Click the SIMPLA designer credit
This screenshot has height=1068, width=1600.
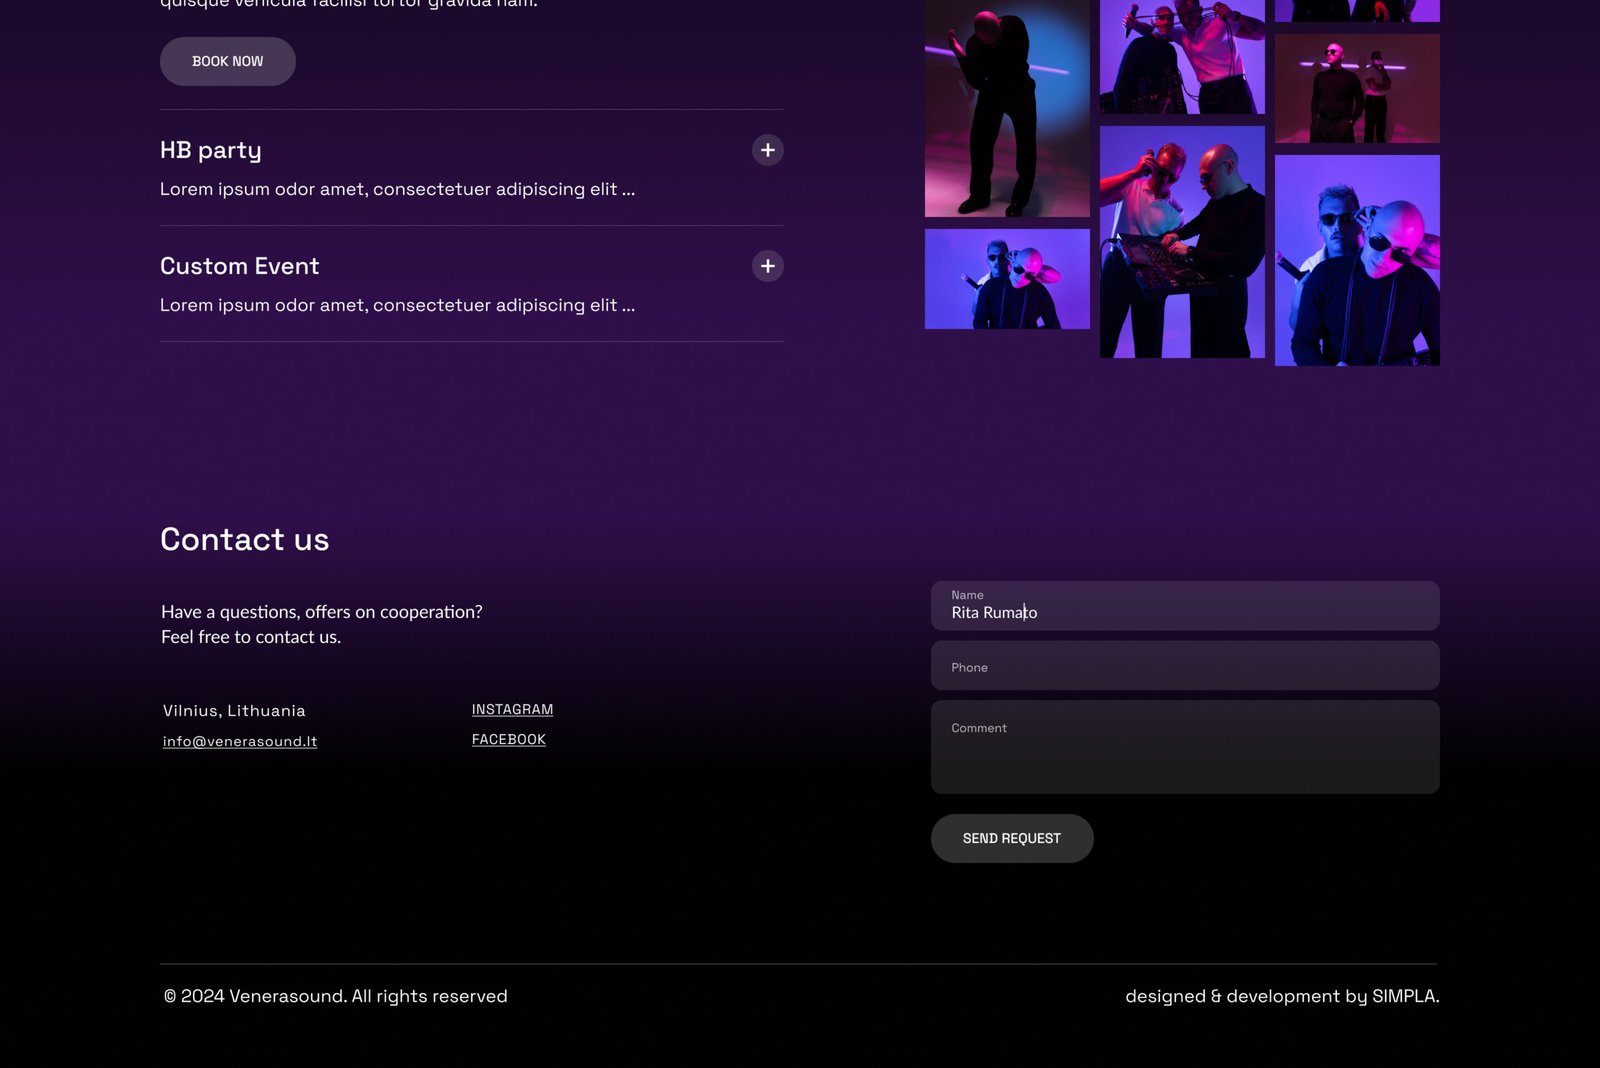click(x=1403, y=996)
